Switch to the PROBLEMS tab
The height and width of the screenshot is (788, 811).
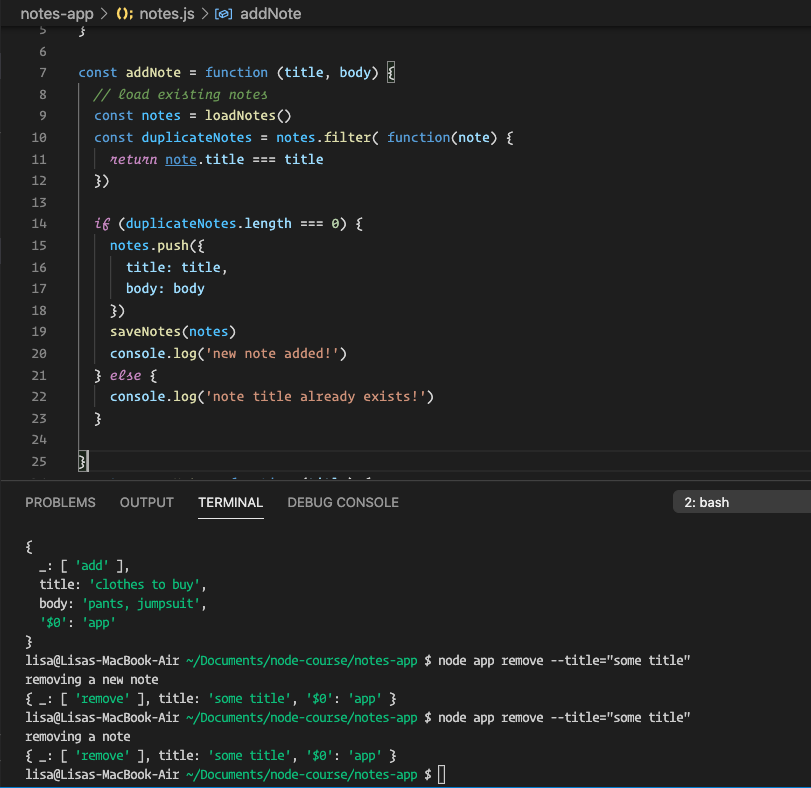(60, 502)
